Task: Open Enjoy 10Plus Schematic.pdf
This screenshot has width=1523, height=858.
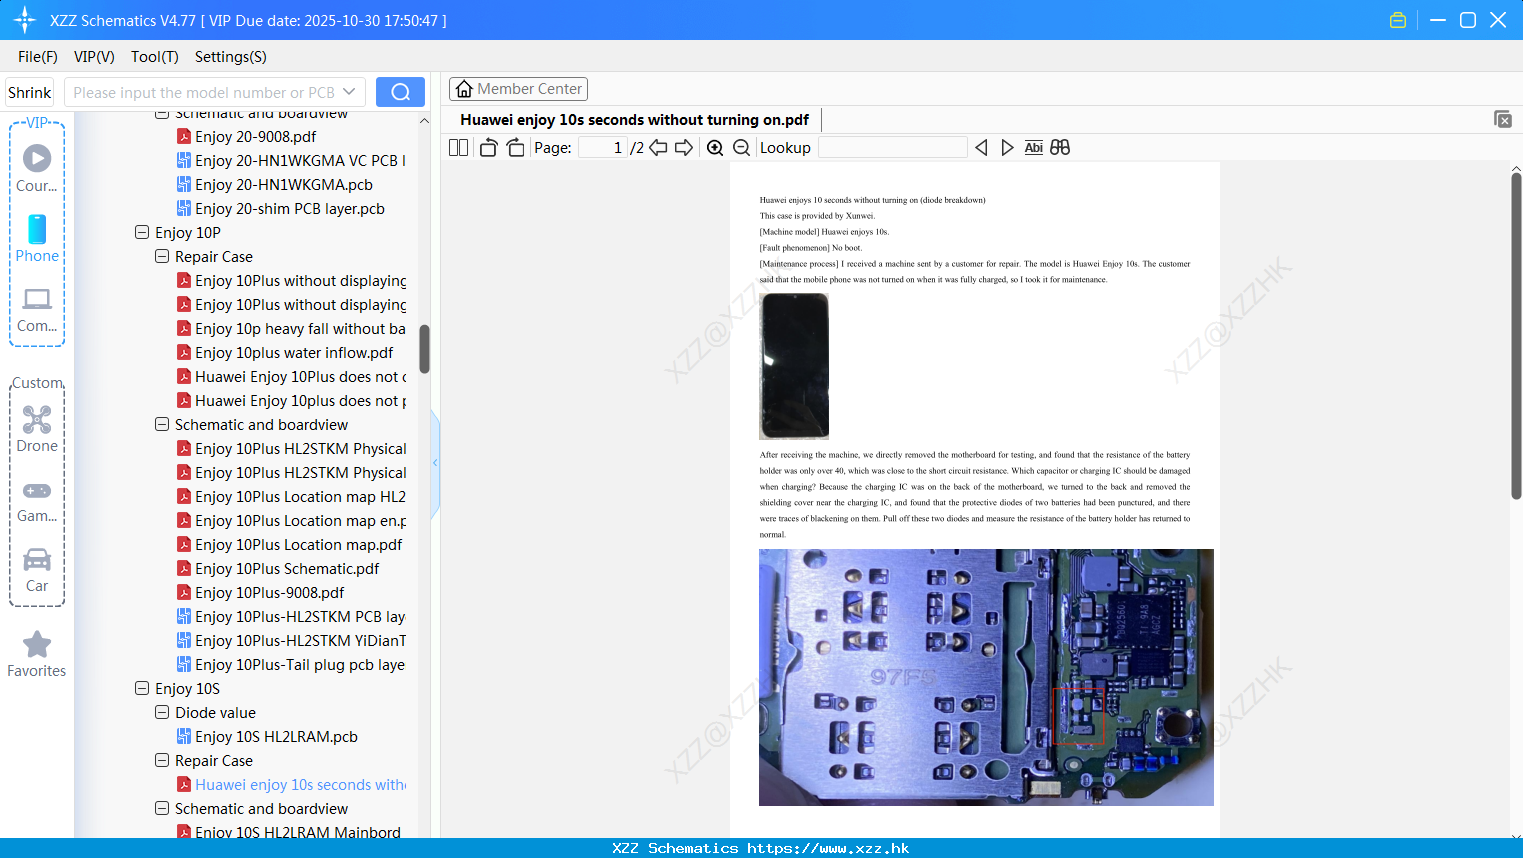Action: [287, 568]
